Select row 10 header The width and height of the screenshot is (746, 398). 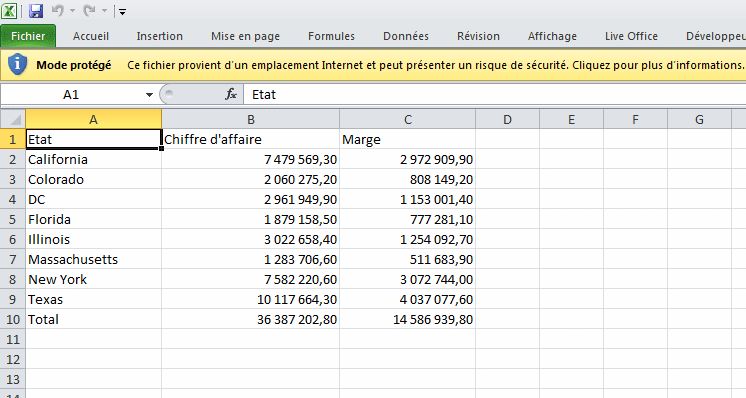coord(13,319)
